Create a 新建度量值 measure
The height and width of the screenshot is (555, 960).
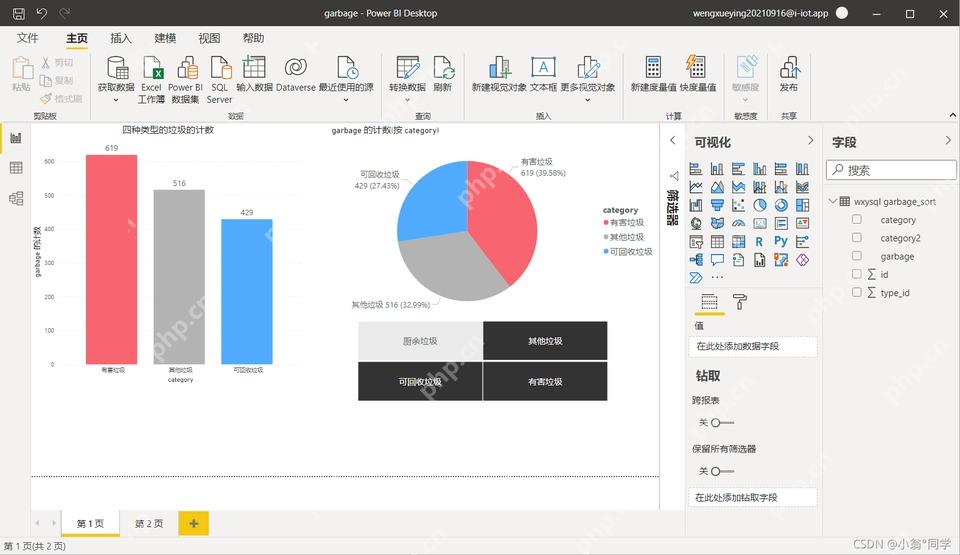click(653, 74)
